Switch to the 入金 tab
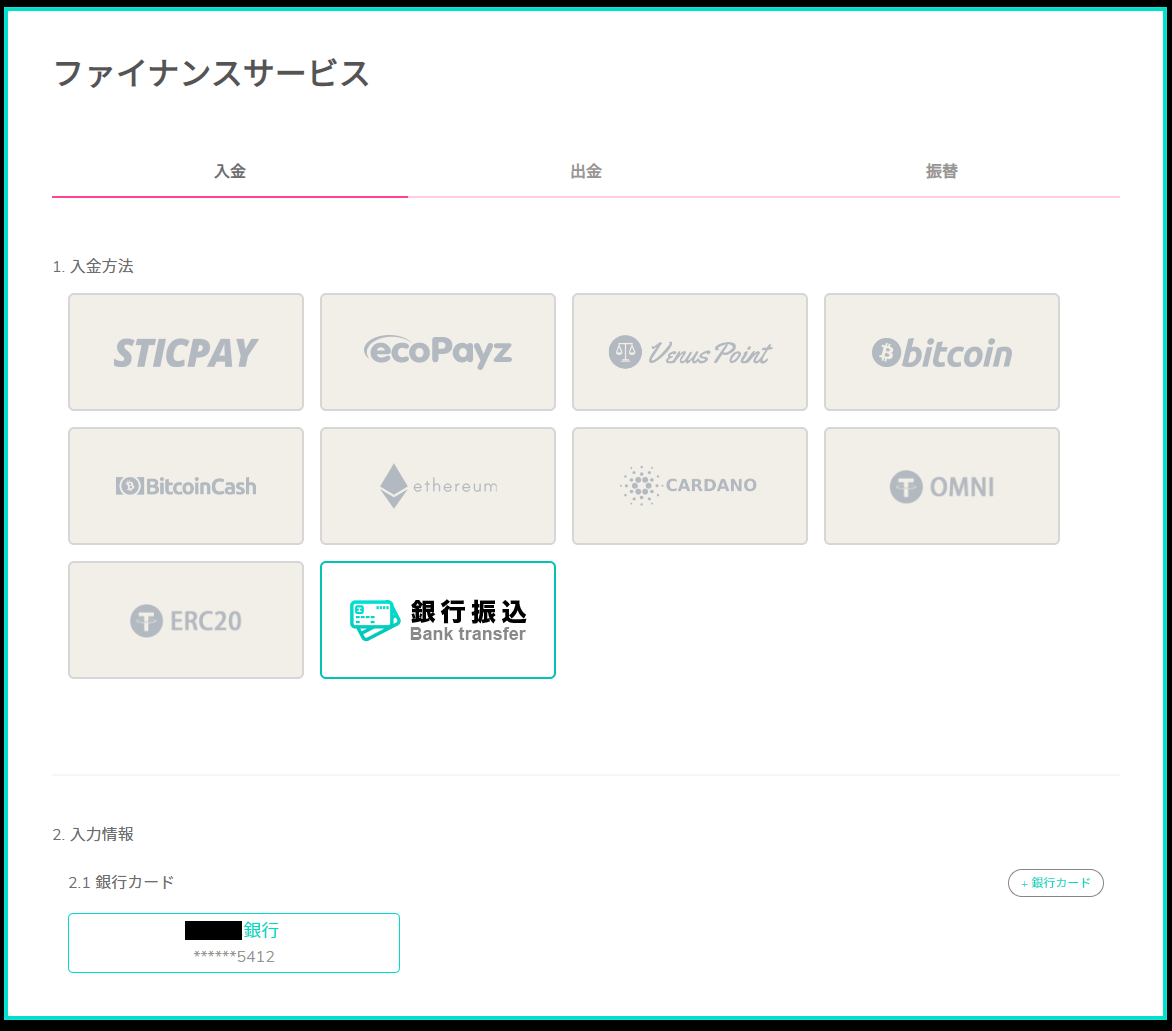Viewport: 1172px width, 1031px height. click(229, 172)
